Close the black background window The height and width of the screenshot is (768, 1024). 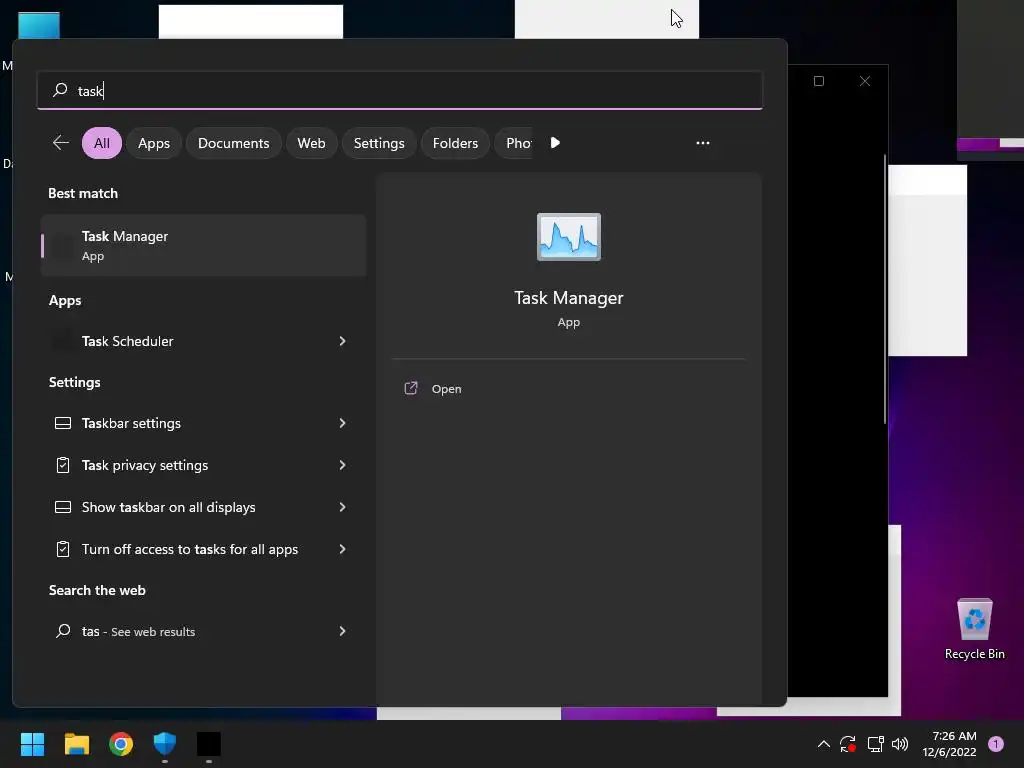[x=865, y=81]
